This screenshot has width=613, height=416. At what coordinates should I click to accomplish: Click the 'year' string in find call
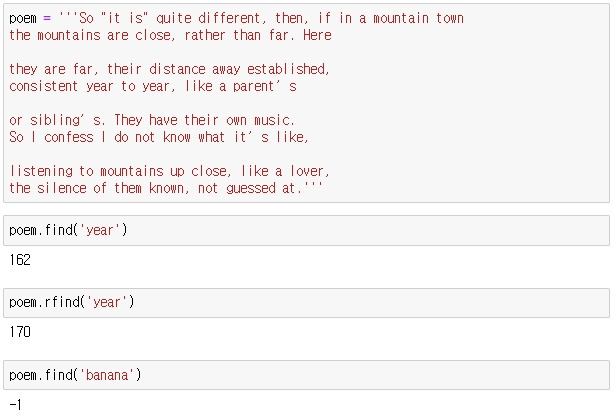(100, 230)
